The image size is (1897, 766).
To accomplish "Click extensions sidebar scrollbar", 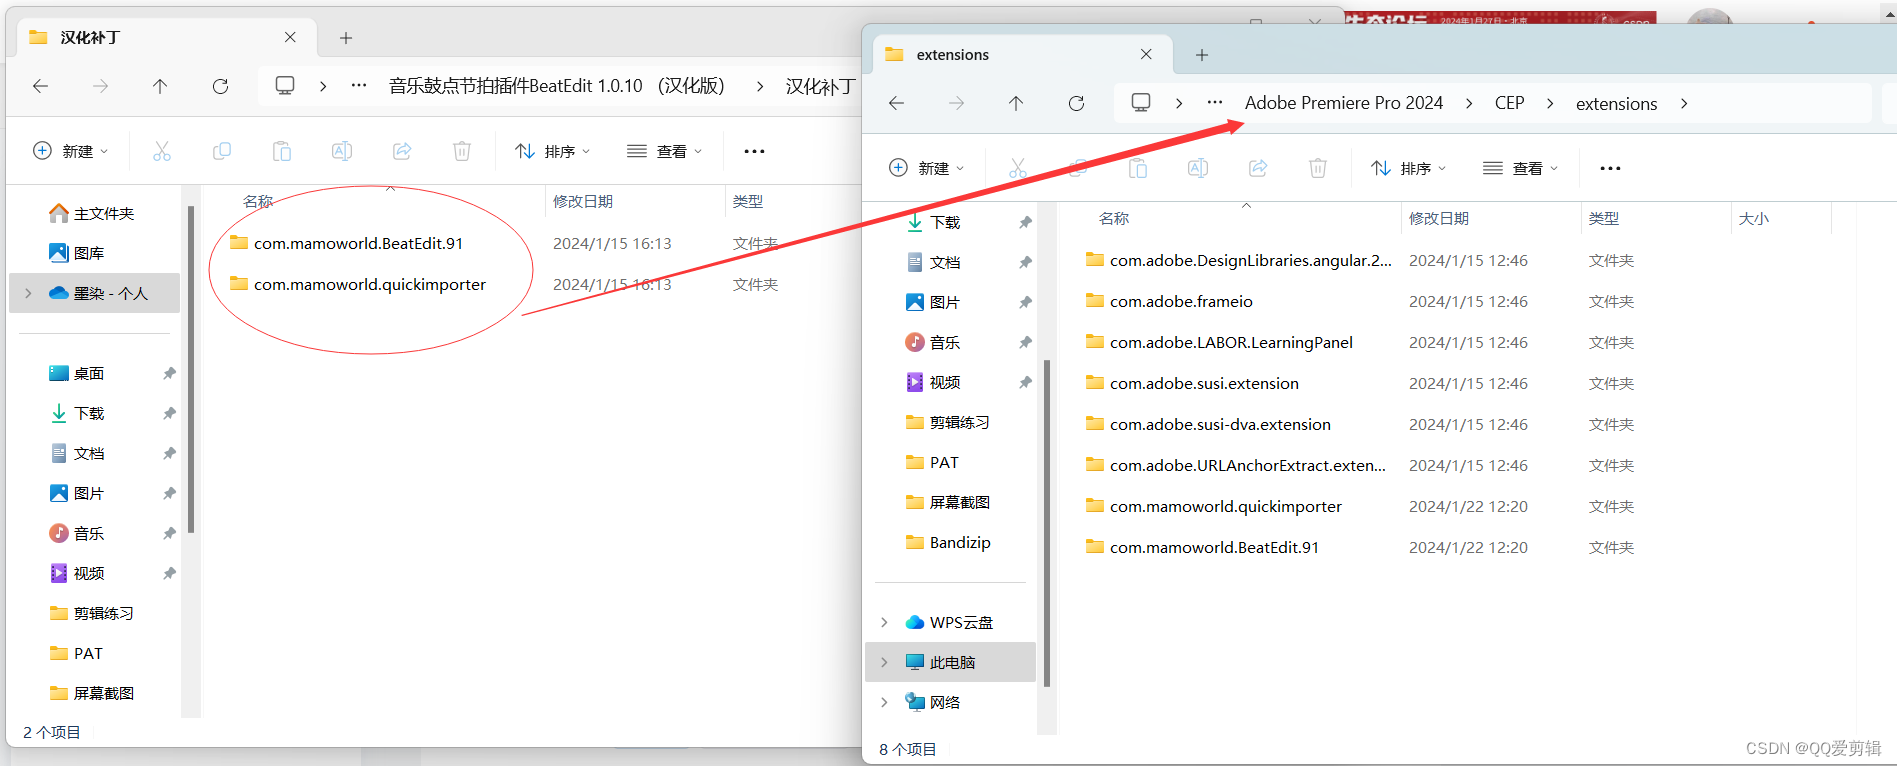I will [x=1046, y=524].
